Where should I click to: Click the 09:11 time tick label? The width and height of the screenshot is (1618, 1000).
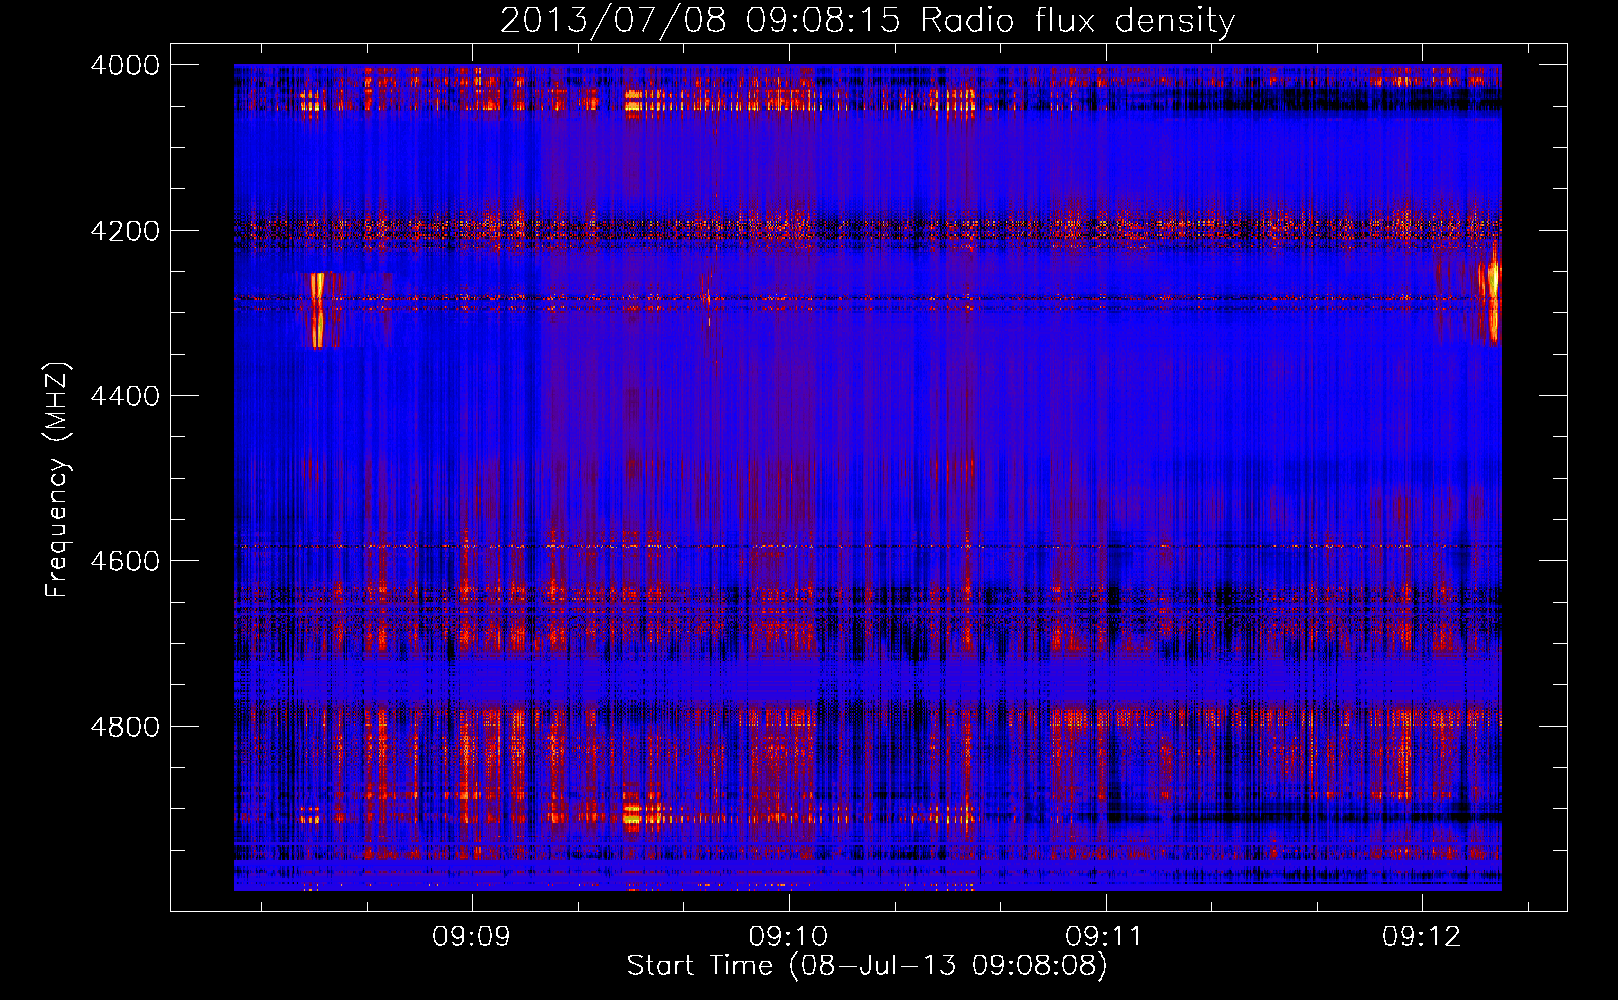pos(1104,937)
